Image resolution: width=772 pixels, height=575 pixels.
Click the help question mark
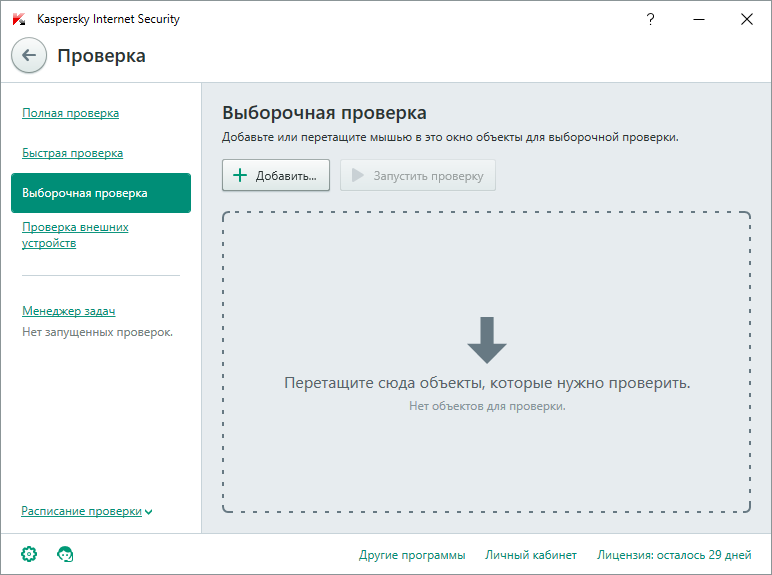[x=650, y=19]
